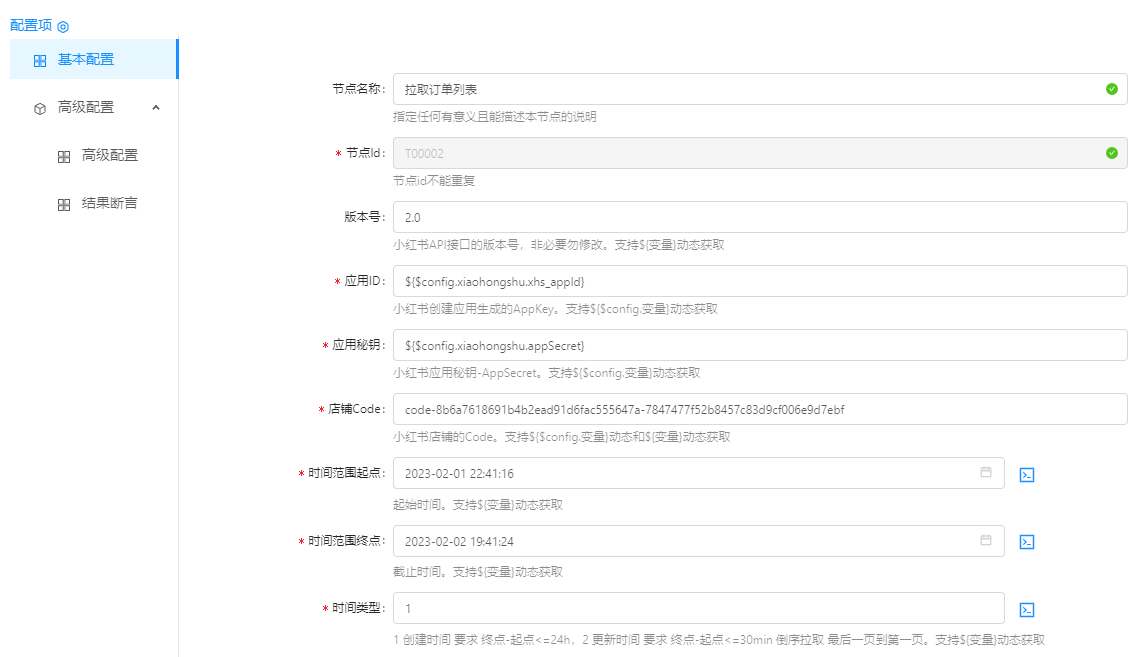Click the 节点名称 input containing 拉取订单列表
1145x657 pixels.
pyautogui.click(x=740, y=89)
